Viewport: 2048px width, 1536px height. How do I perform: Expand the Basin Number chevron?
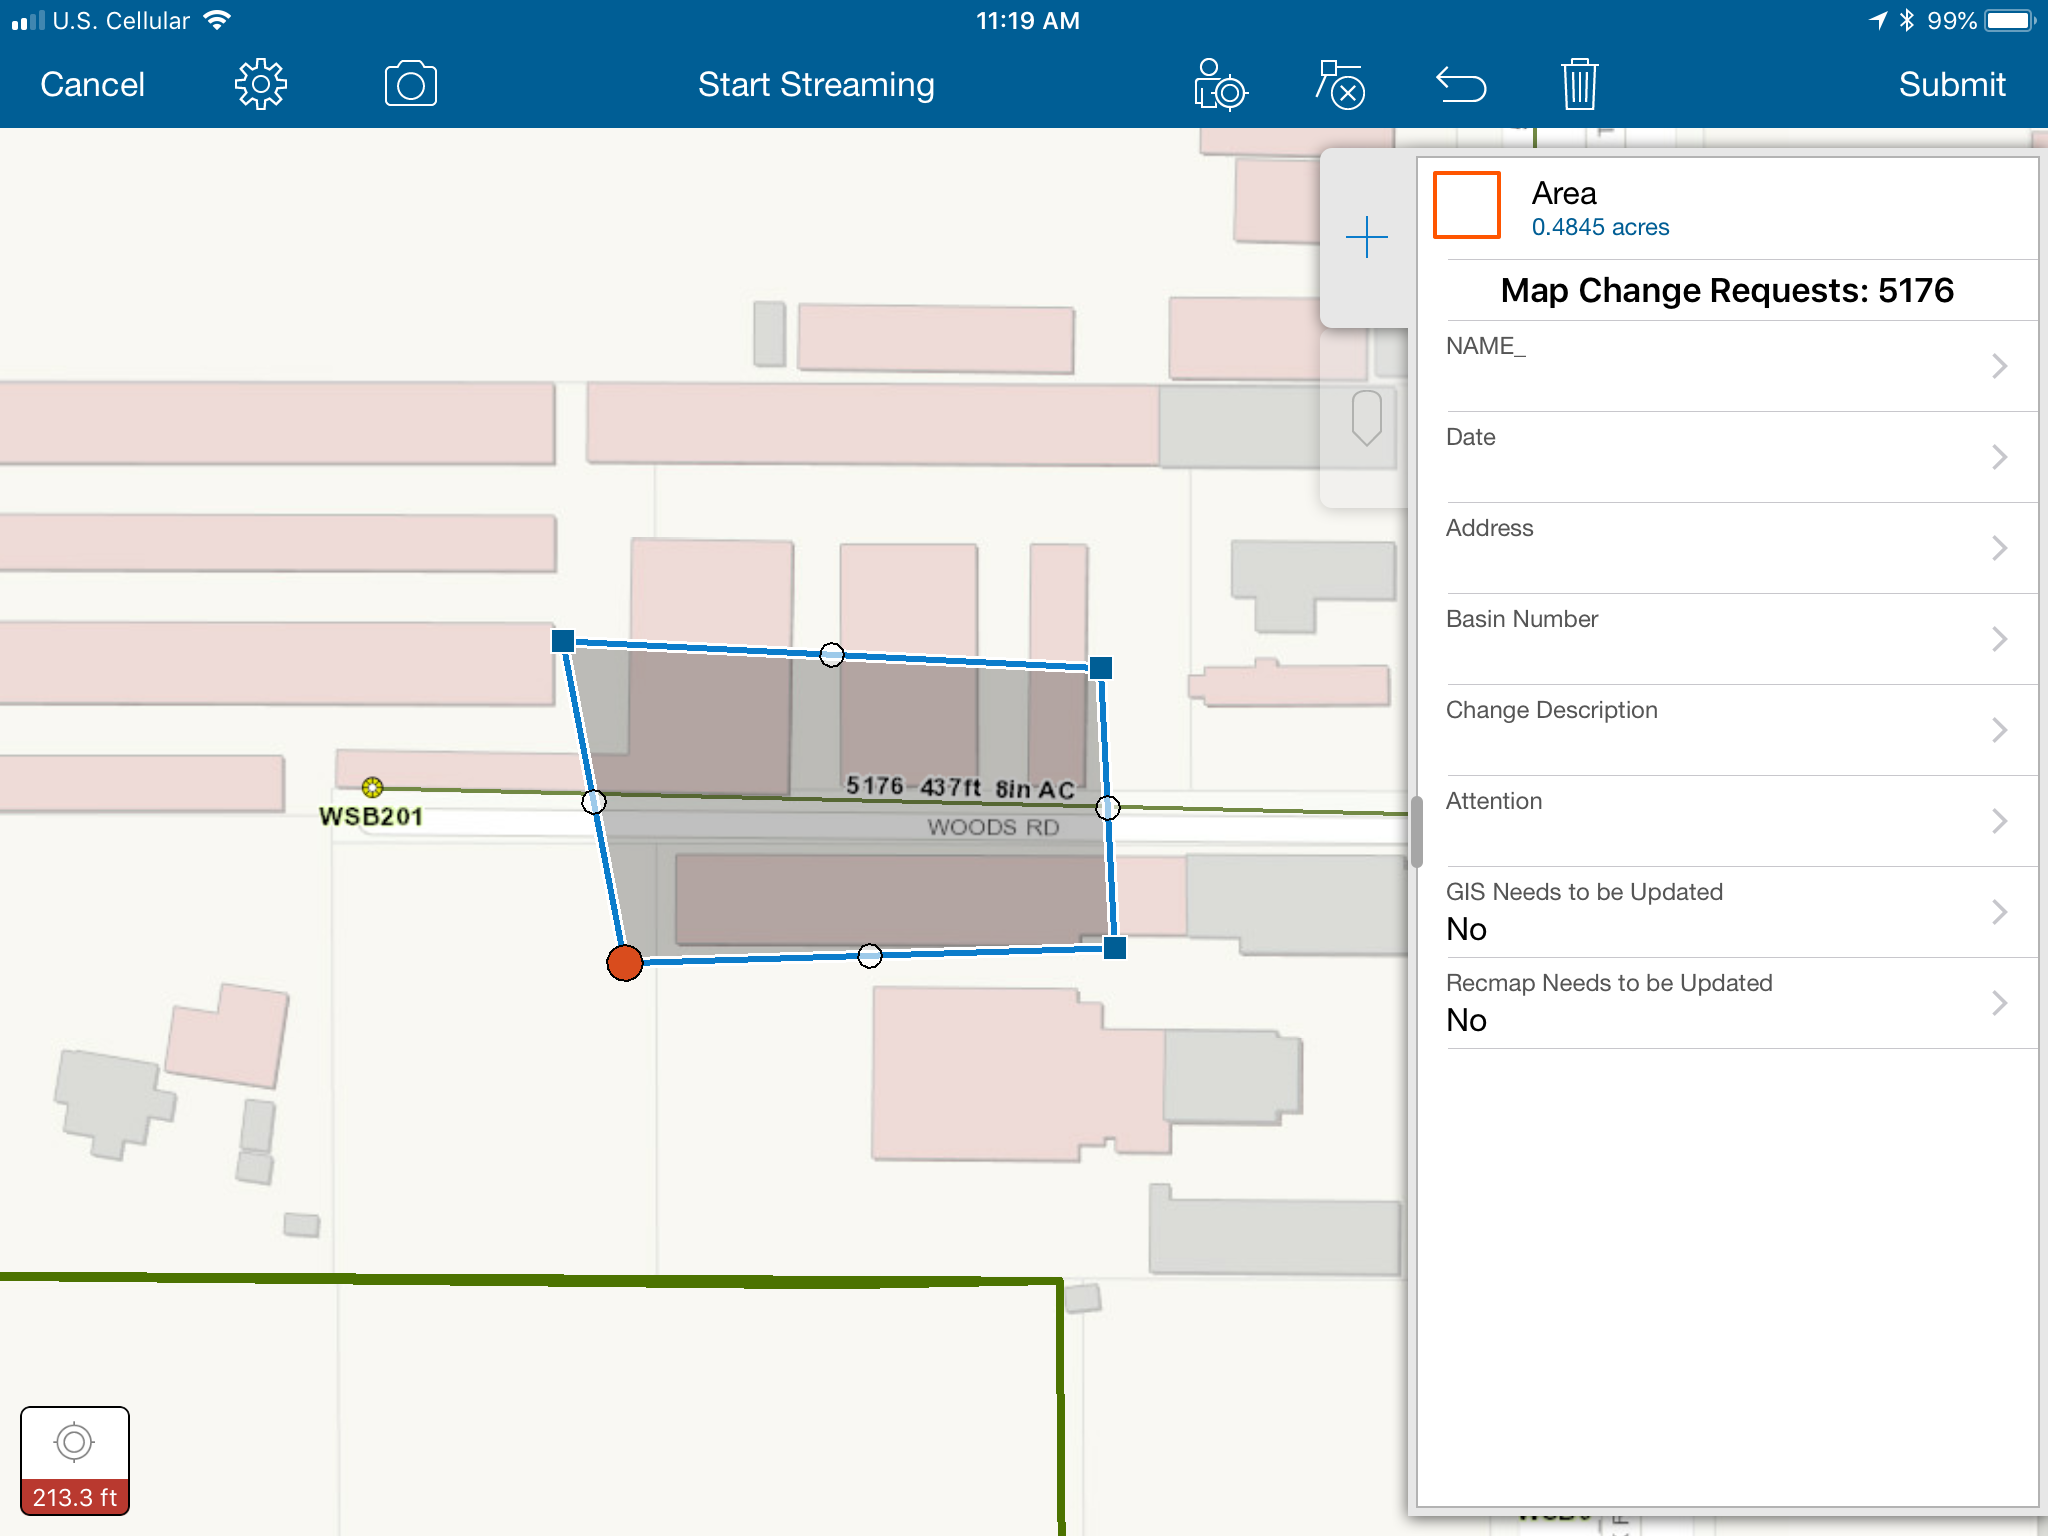click(x=1999, y=639)
